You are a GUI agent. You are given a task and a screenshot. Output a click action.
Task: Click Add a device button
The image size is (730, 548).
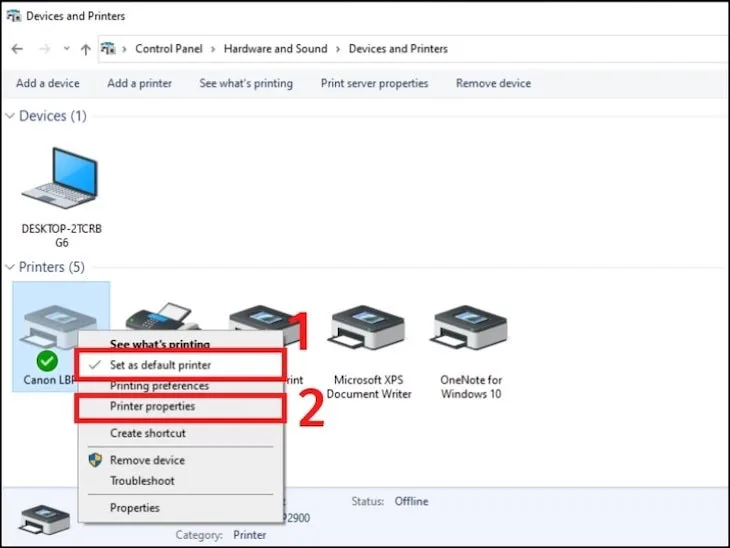coord(47,83)
